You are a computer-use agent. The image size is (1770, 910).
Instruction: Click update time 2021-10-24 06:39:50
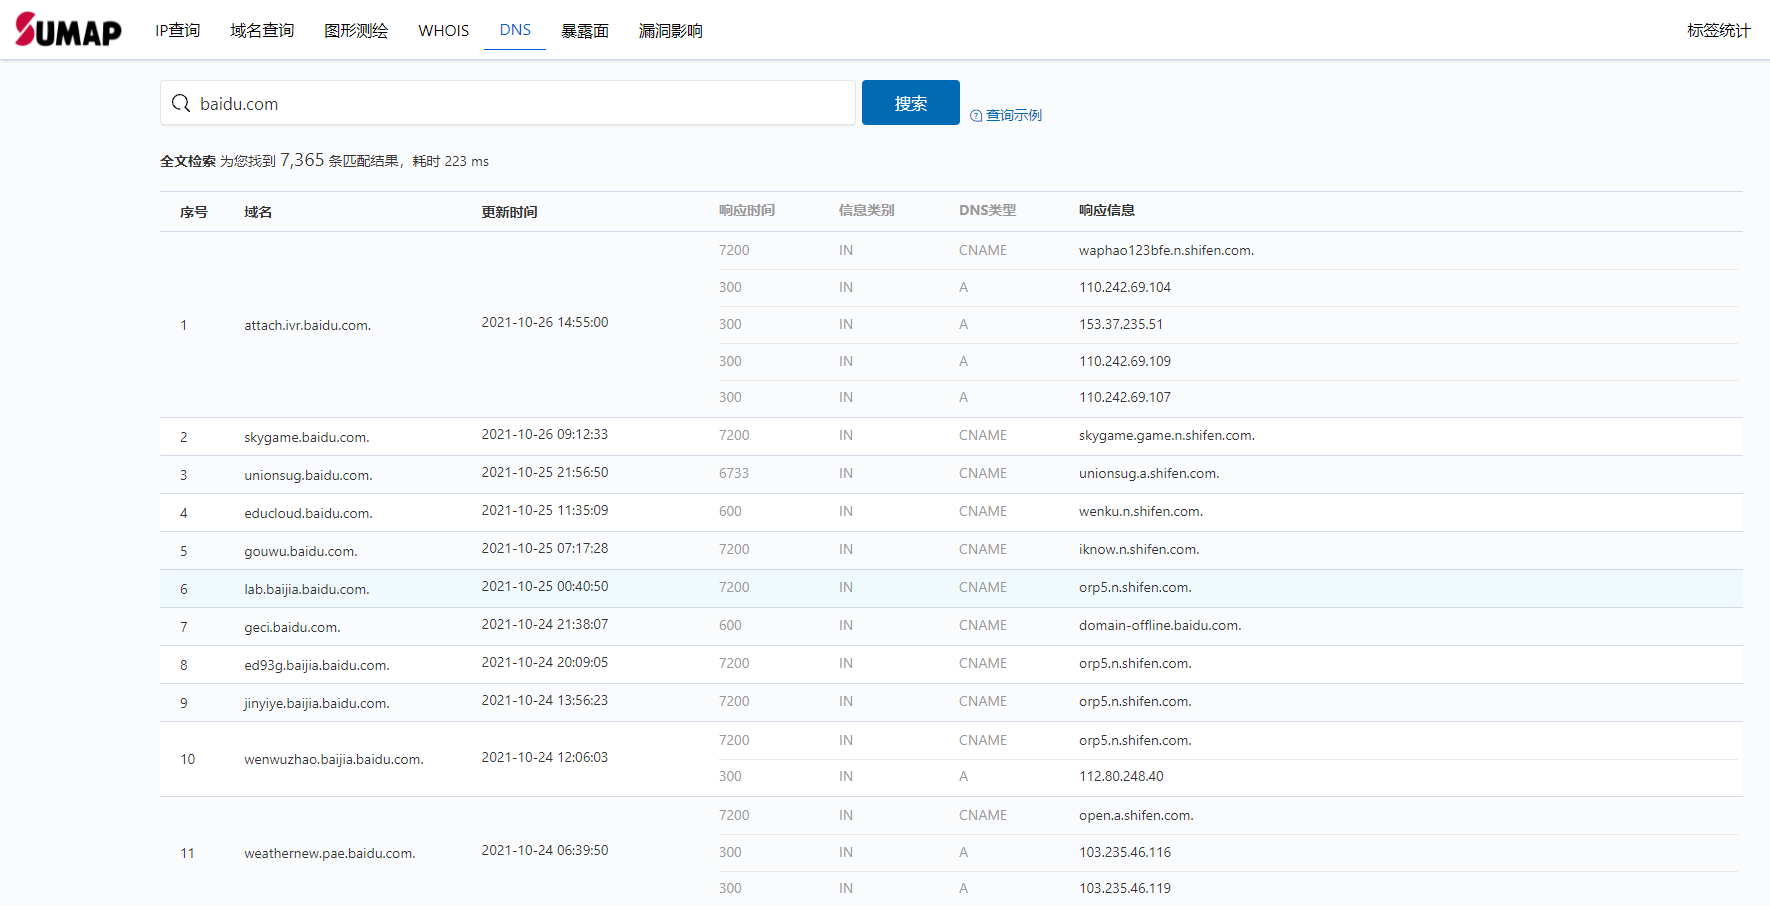click(545, 851)
